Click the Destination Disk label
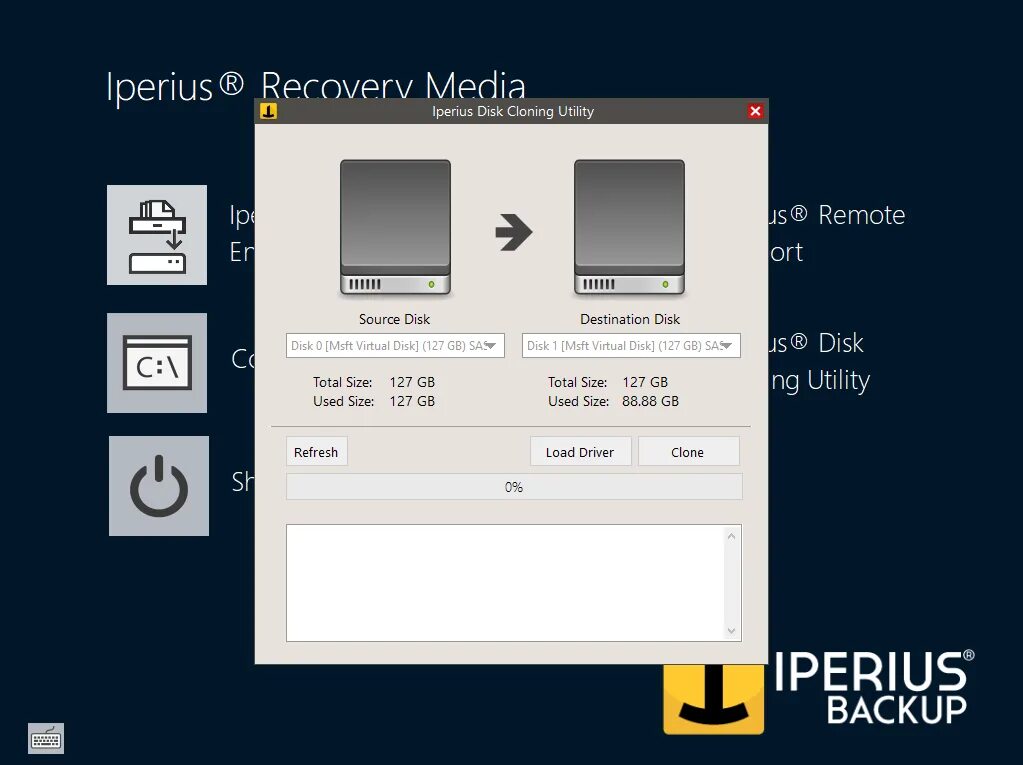Image resolution: width=1023 pixels, height=765 pixels. pos(630,319)
